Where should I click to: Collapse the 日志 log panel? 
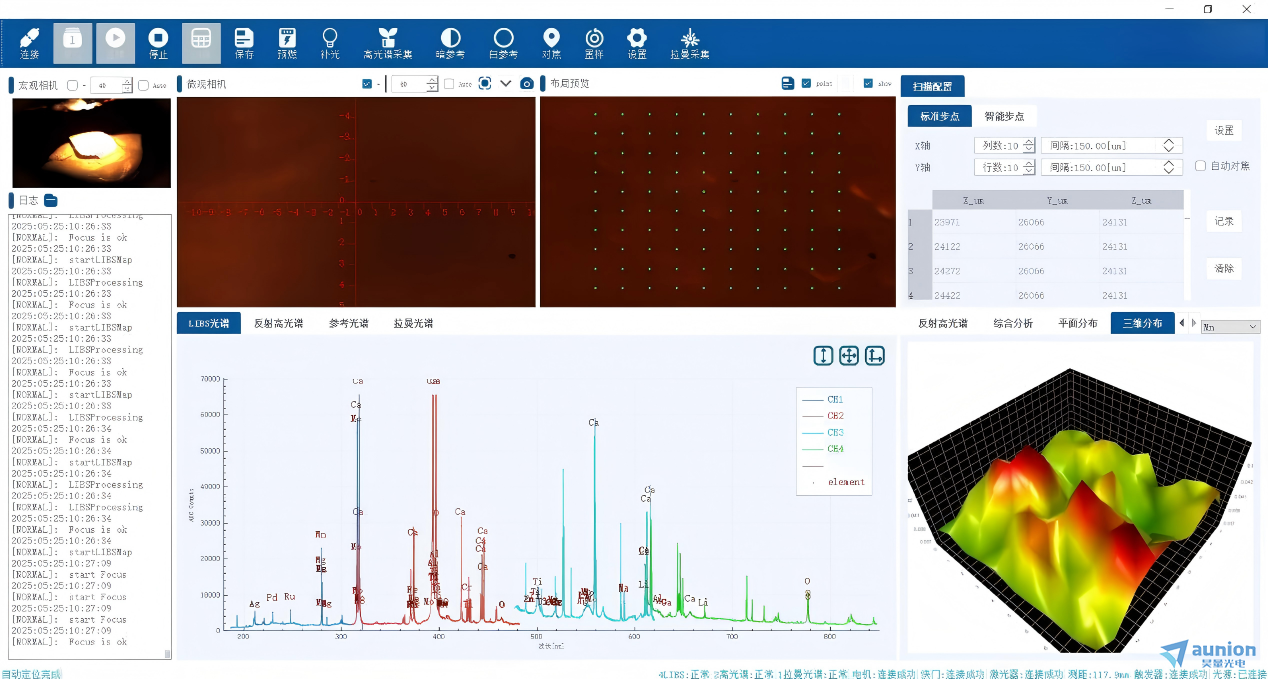pyautogui.click(x=51, y=201)
